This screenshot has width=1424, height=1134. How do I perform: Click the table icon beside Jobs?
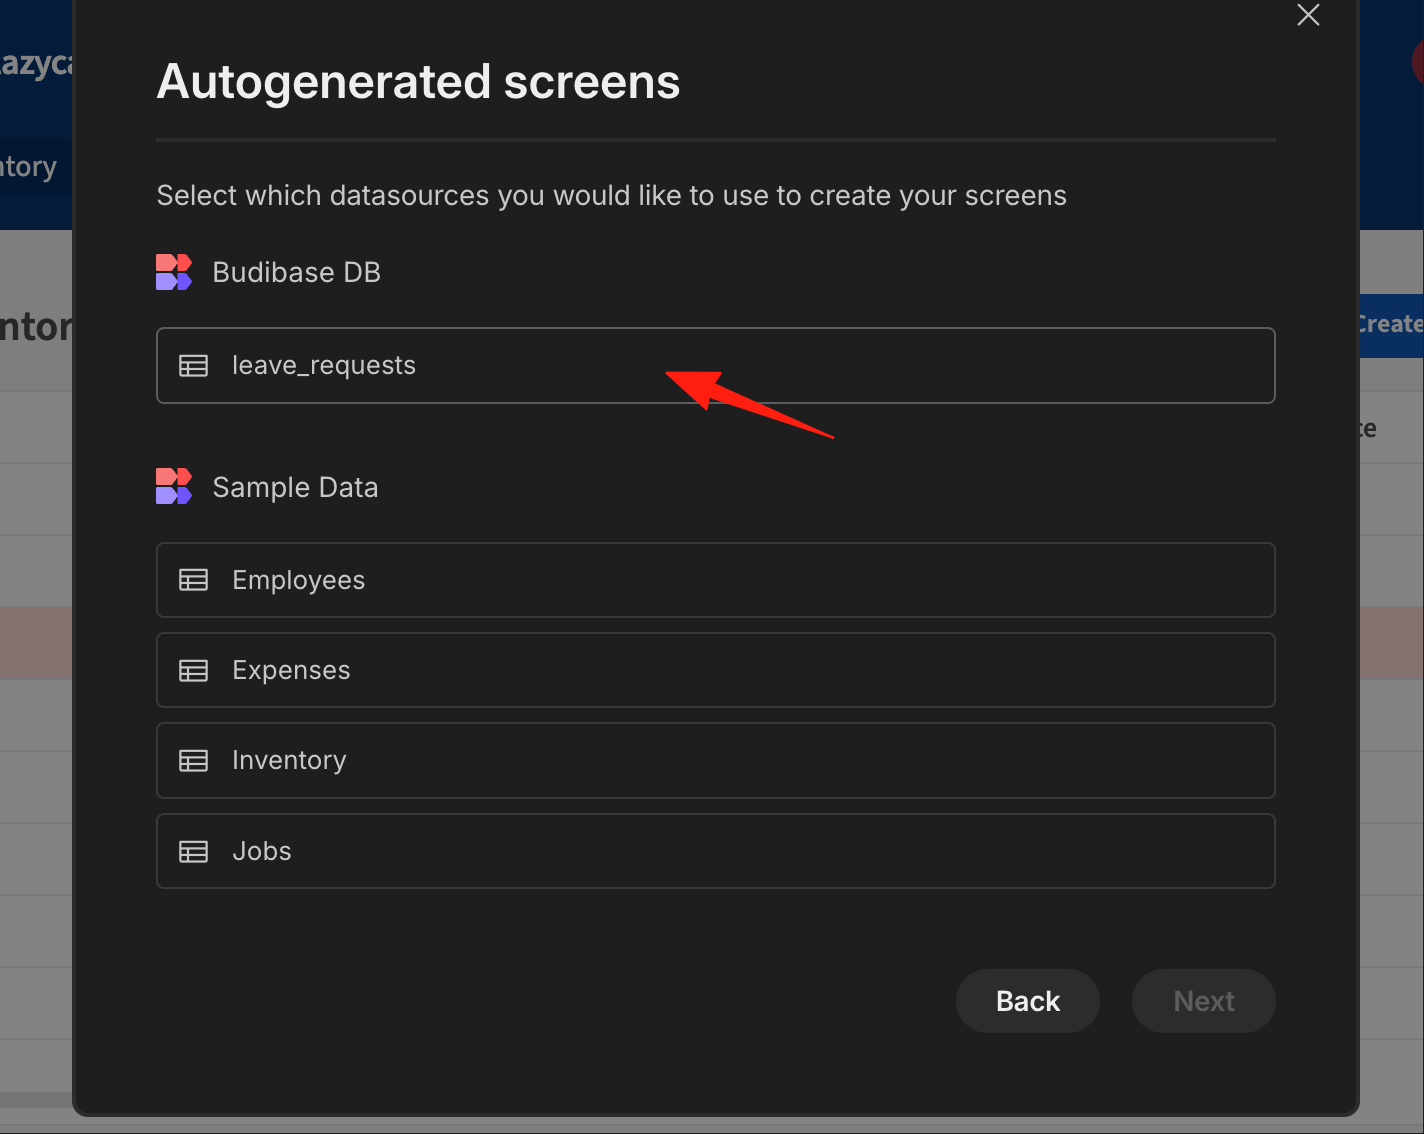pyautogui.click(x=193, y=851)
